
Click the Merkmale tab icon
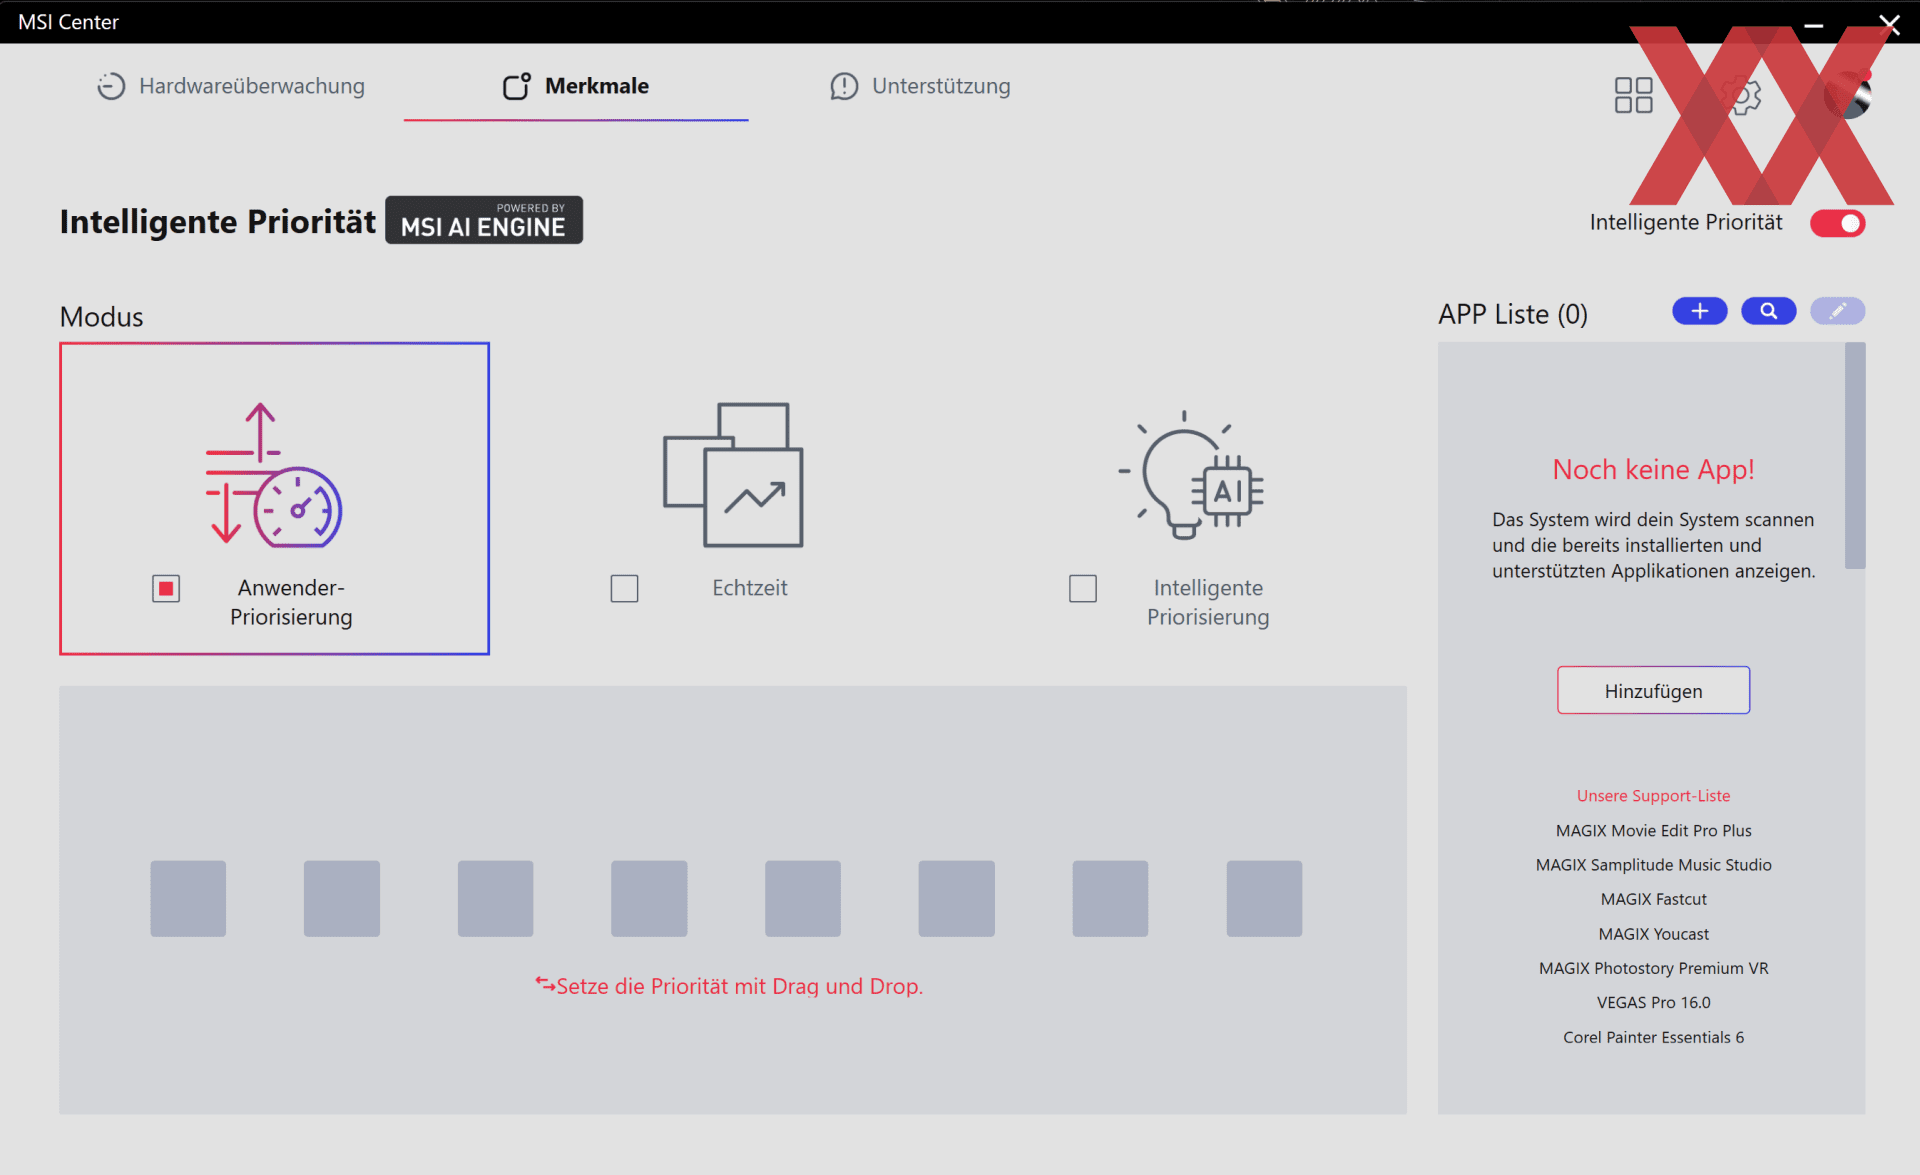coord(516,86)
